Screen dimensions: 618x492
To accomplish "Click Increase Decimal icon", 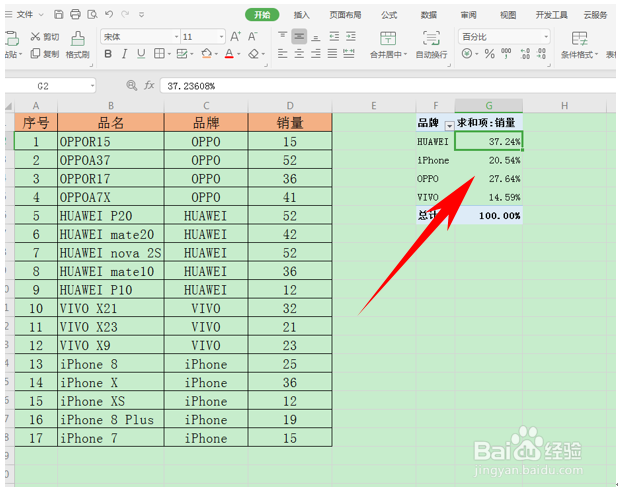I will tap(525, 54).
